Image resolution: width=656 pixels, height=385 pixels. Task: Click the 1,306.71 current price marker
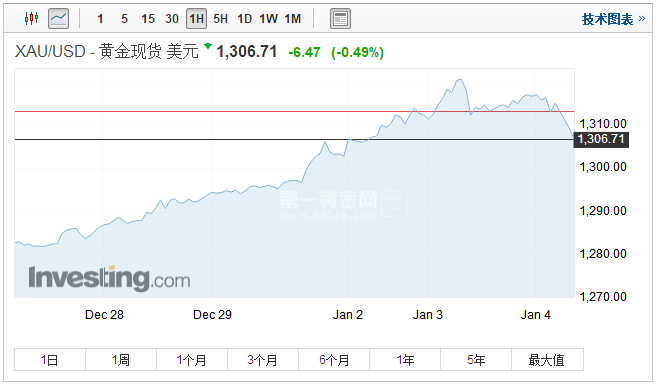(x=601, y=139)
